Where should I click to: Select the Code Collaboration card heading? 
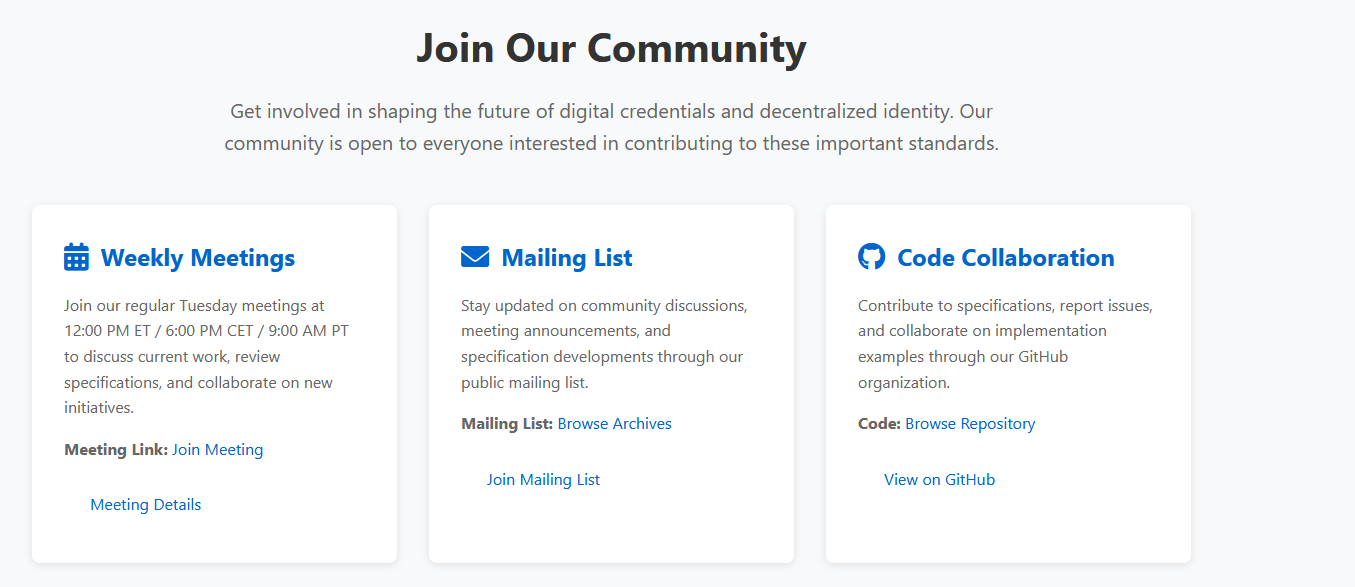tap(1005, 258)
